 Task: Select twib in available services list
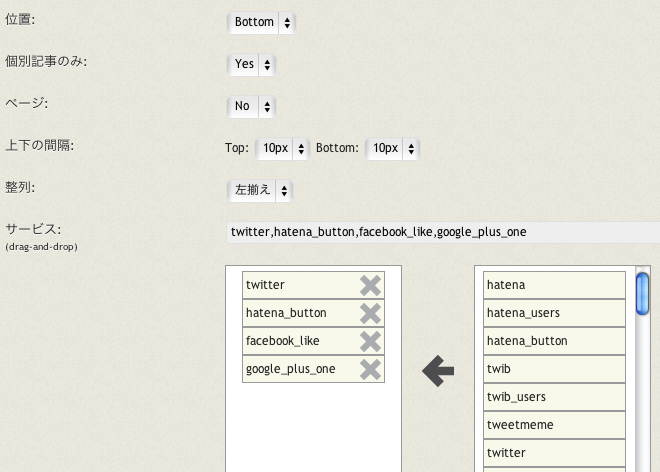pyautogui.click(x=554, y=369)
